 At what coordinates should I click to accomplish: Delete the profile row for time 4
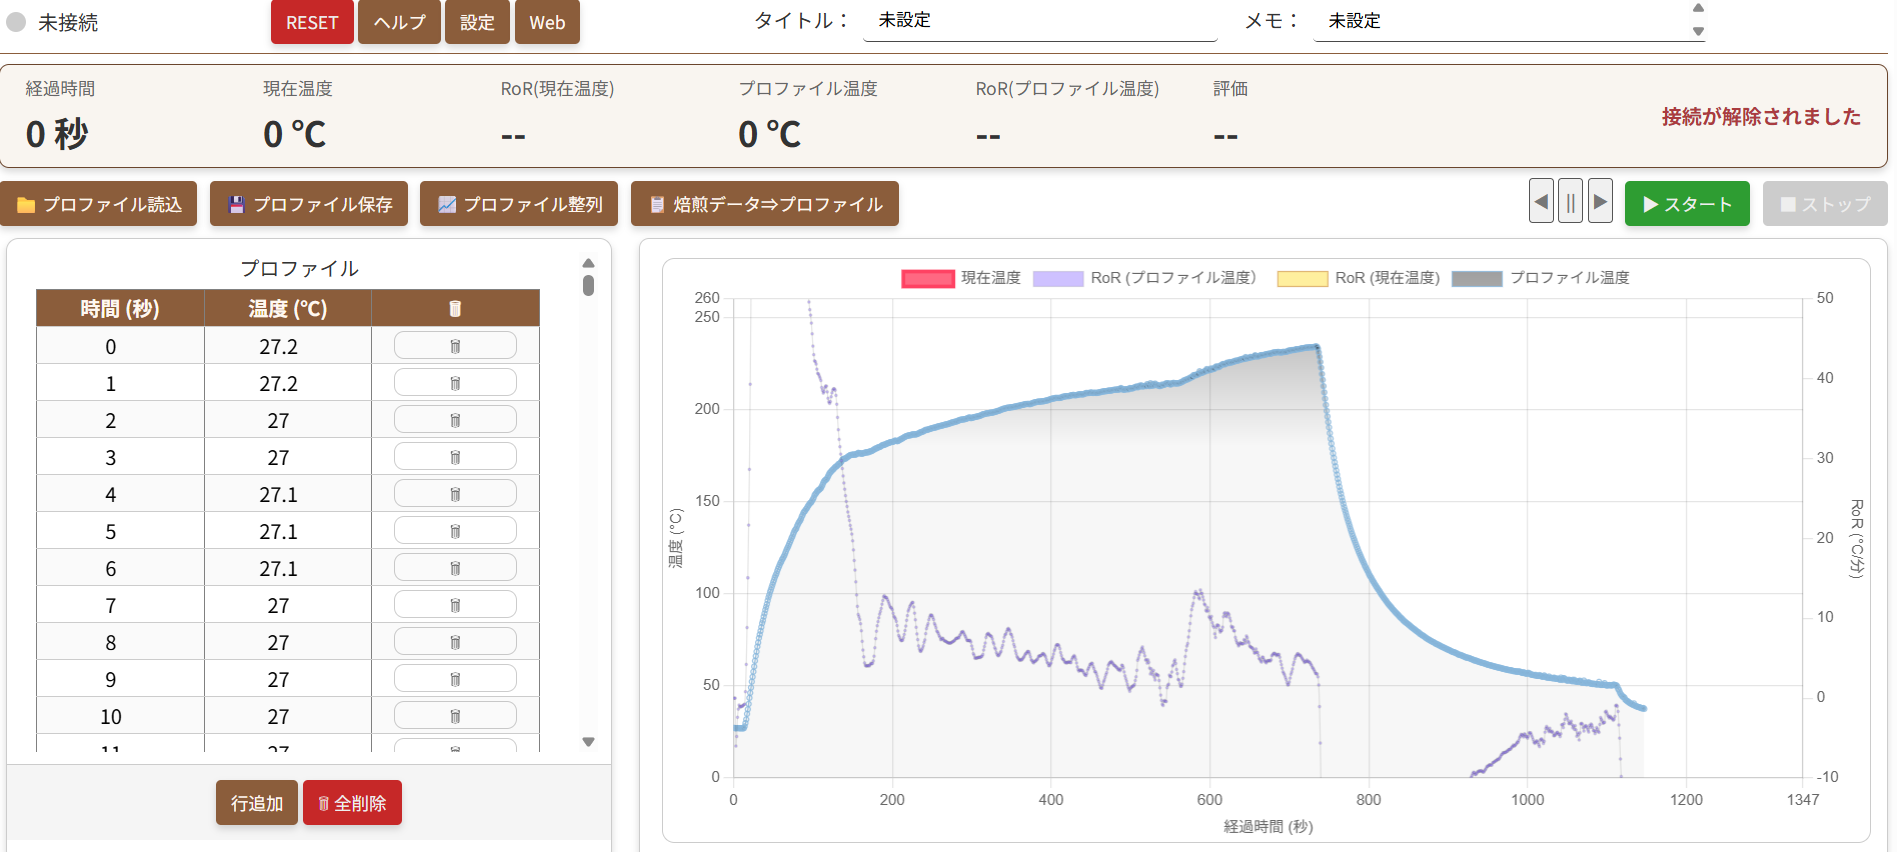[x=455, y=494]
